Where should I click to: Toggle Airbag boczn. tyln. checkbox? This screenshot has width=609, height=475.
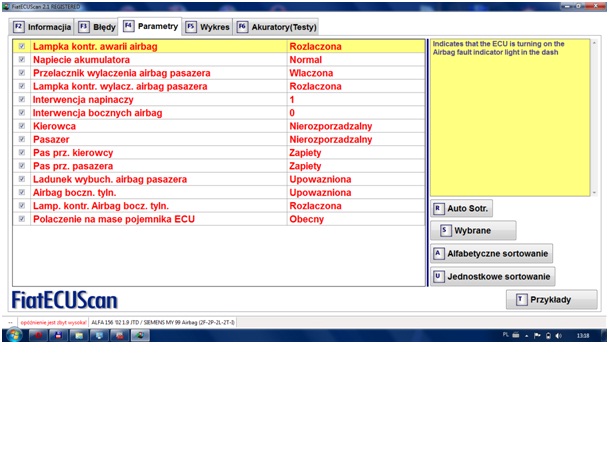[22, 192]
